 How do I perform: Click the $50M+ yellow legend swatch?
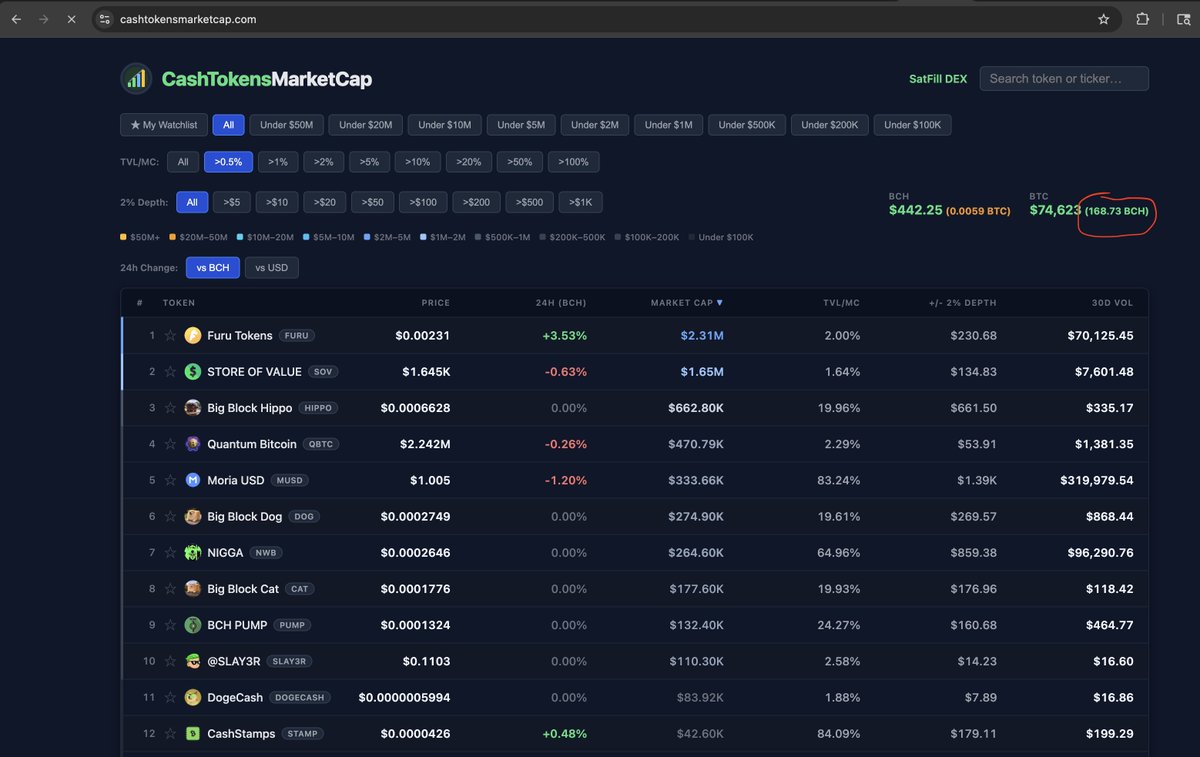pos(123,237)
